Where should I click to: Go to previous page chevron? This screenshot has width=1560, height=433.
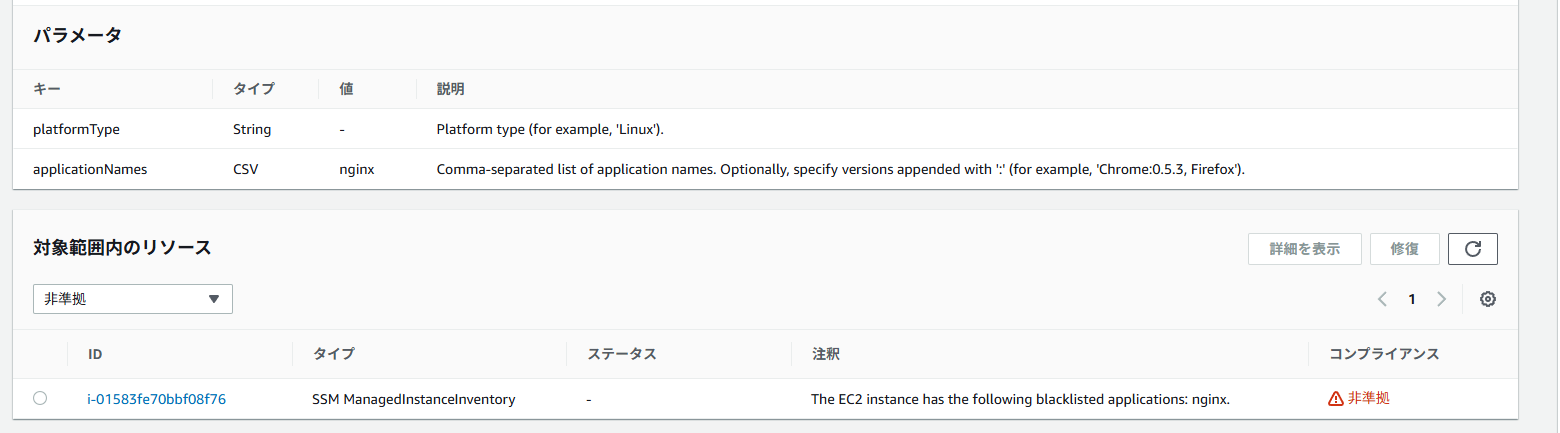click(1382, 299)
